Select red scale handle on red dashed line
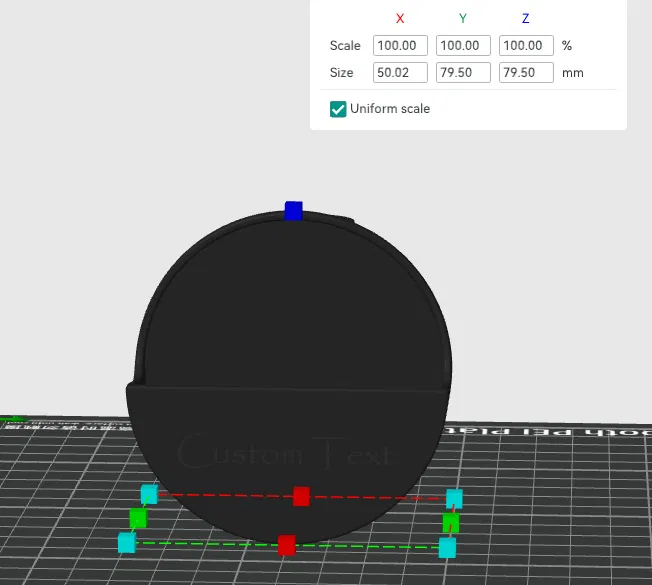Image resolution: width=652 pixels, height=585 pixels. pyautogui.click(x=301, y=496)
